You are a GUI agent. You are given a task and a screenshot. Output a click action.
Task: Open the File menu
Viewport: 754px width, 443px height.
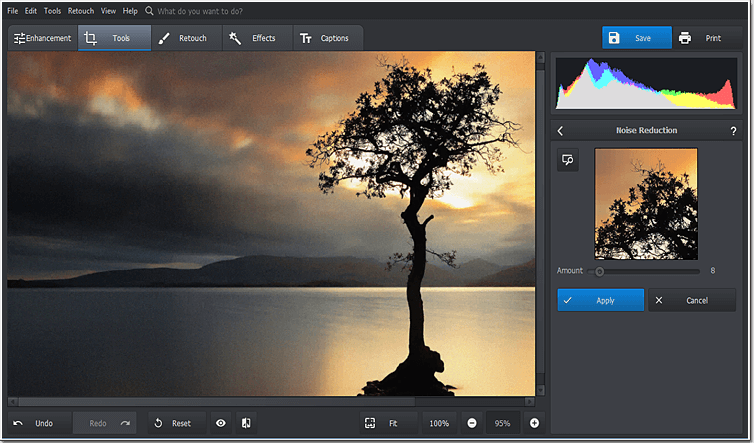pyautogui.click(x=13, y=11)
